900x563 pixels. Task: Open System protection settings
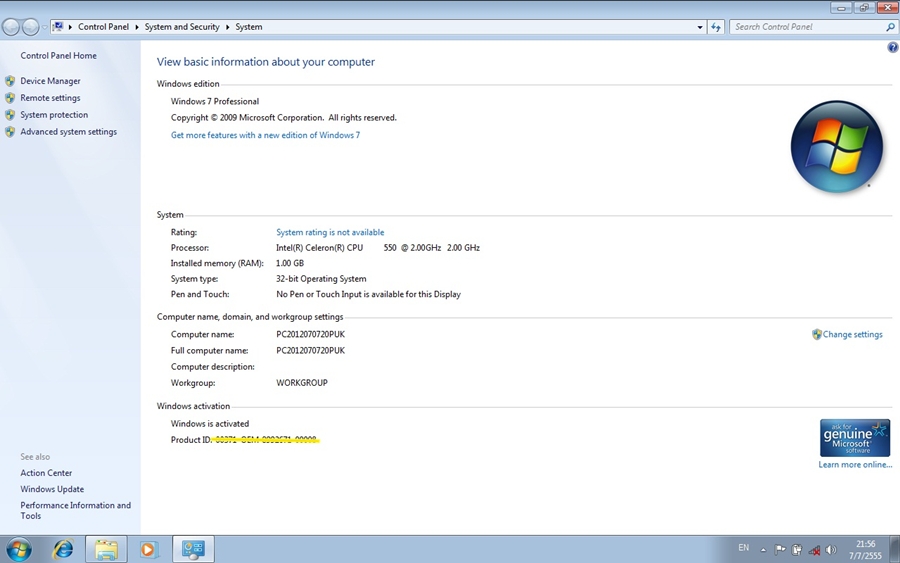(x=54, y=115)
